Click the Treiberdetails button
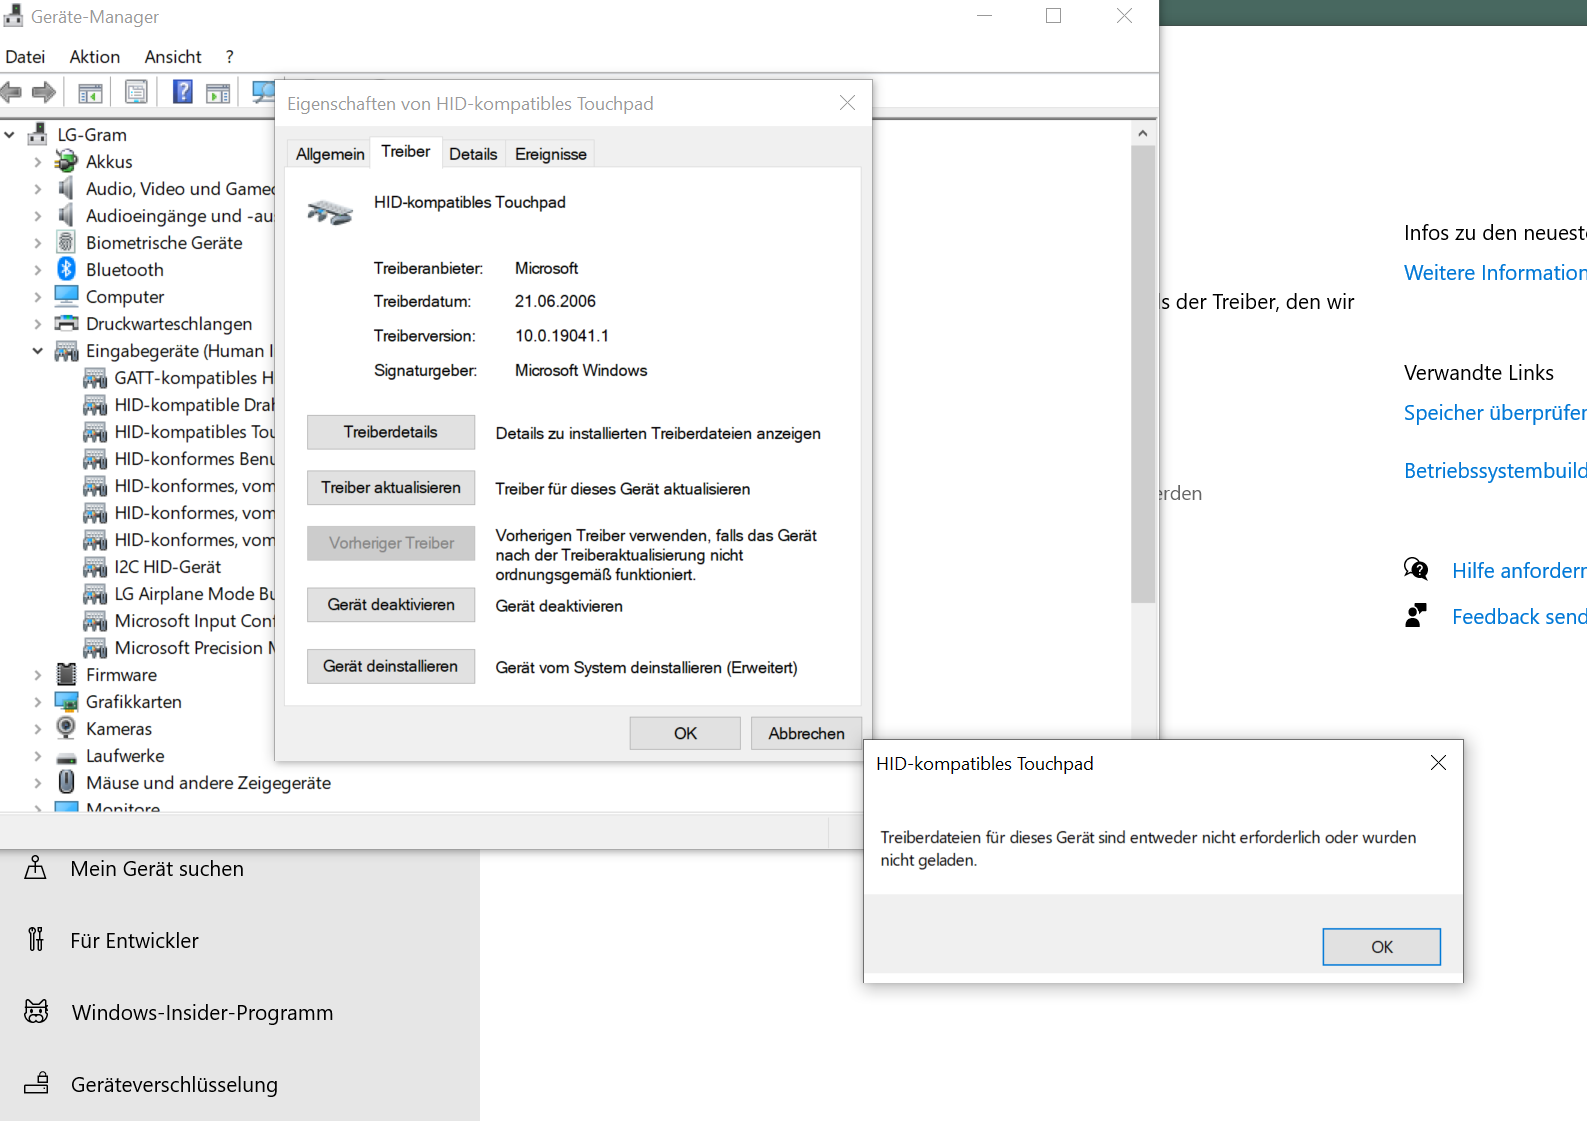This screenshot has height=1121, width=1587. [391, 432]
